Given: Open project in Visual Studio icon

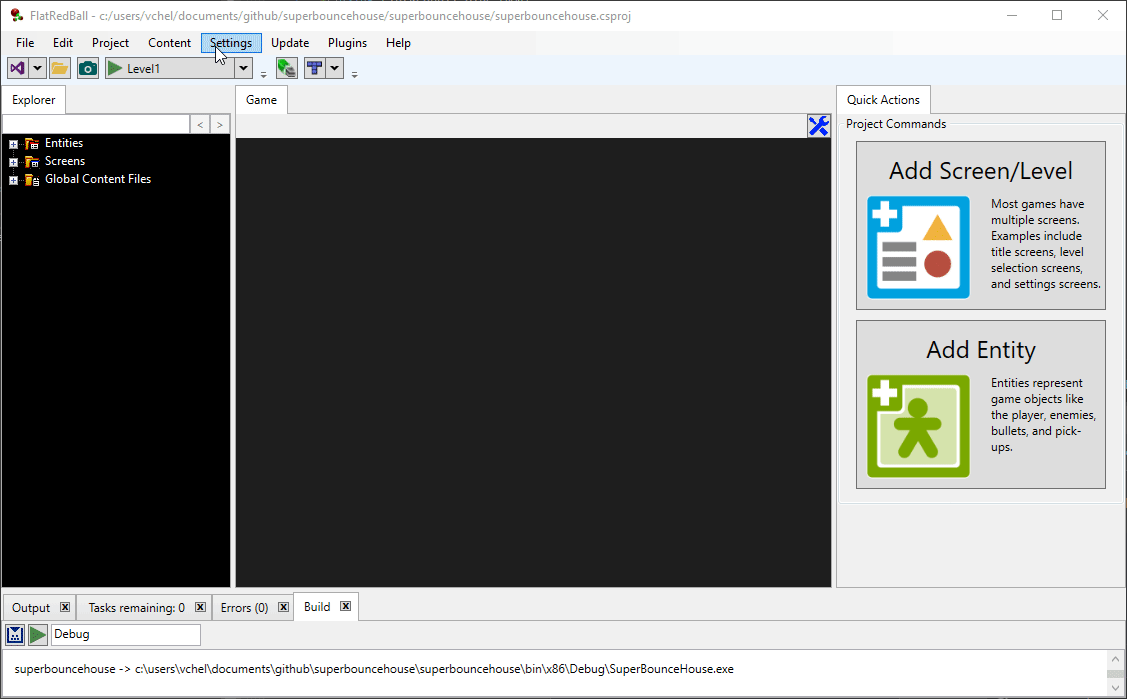Looking at the screenshot, I should 17,68.
